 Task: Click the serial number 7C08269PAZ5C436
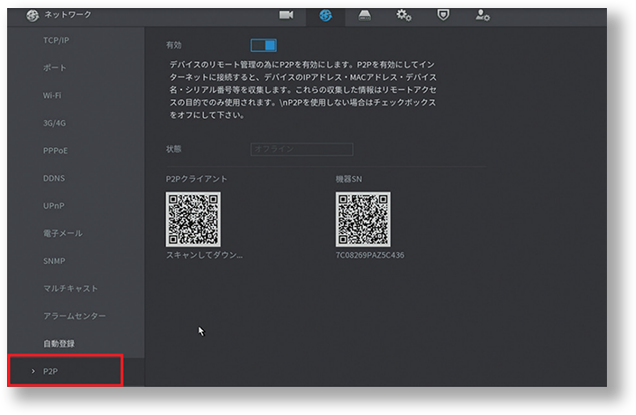[370, 255]
